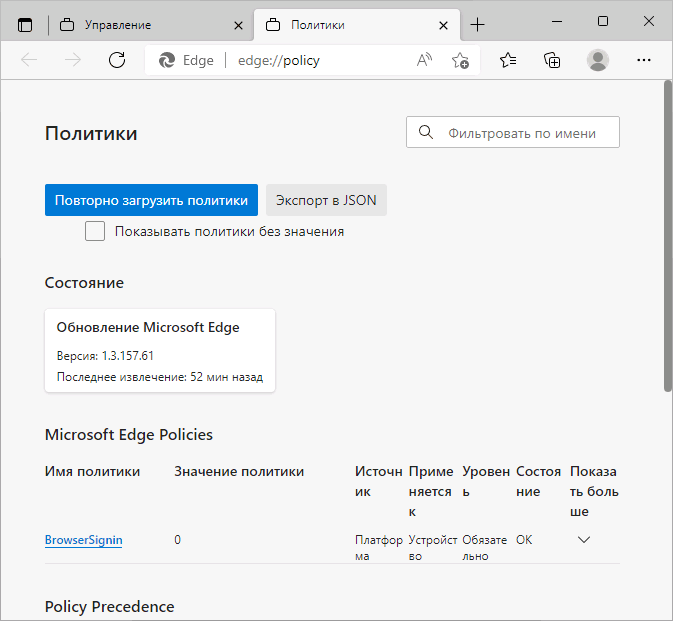Open the BrowserSignin policy link
The image size is (673, 621).
84,540
